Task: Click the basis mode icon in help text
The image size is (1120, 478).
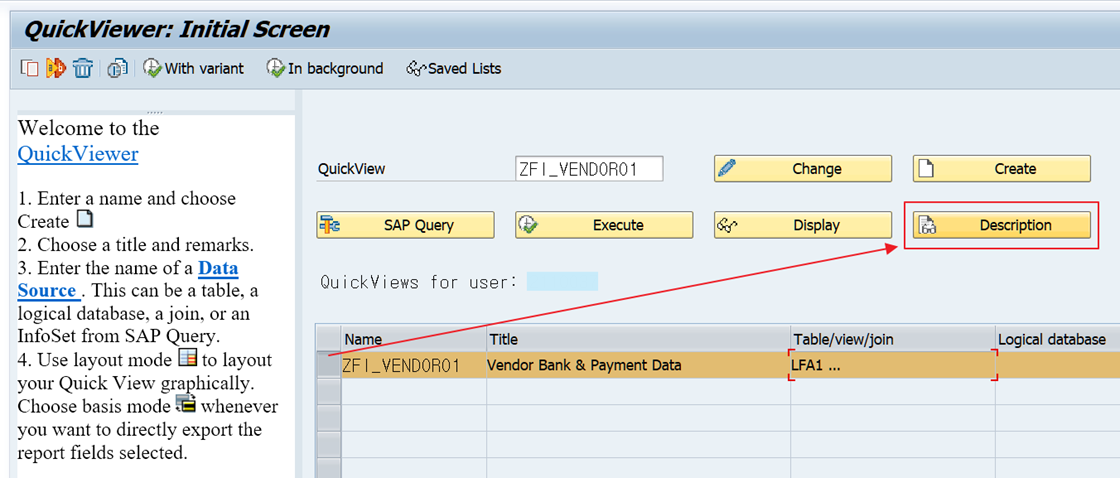Action: pos(186,404)
